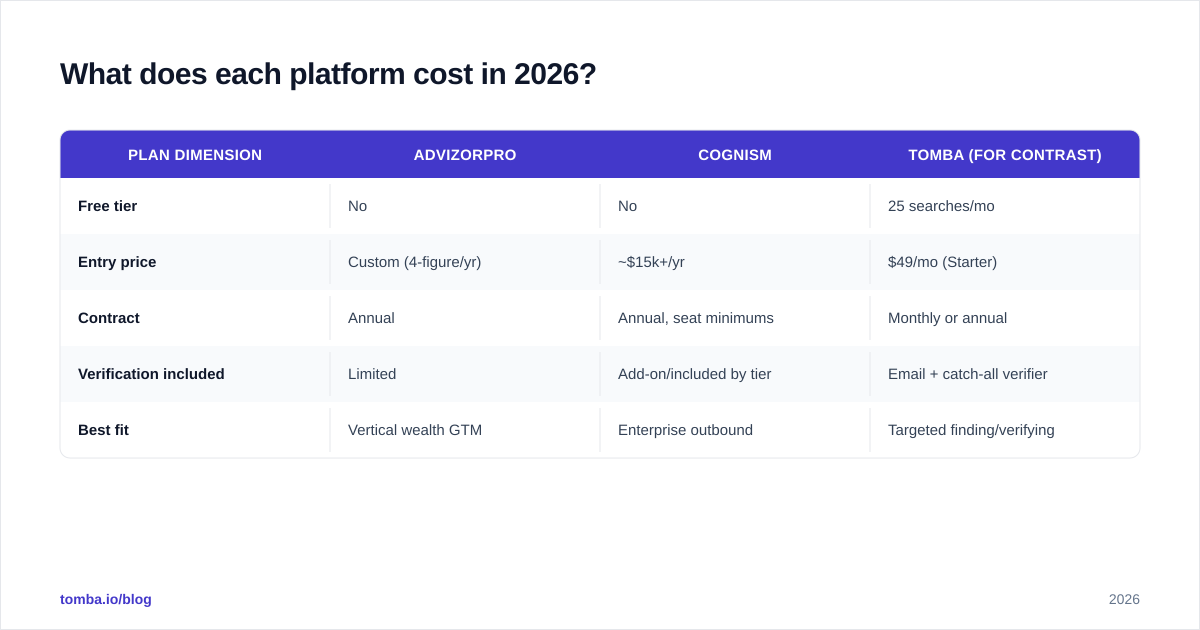This screenshot has width=1200, height=630.
Task: Click the 'PLAN DIMENSION' column header
Action: [195, 155]
